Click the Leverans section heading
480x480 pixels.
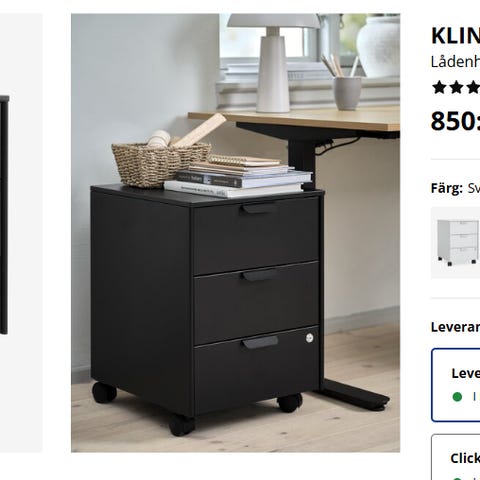(x=456, y=327)
